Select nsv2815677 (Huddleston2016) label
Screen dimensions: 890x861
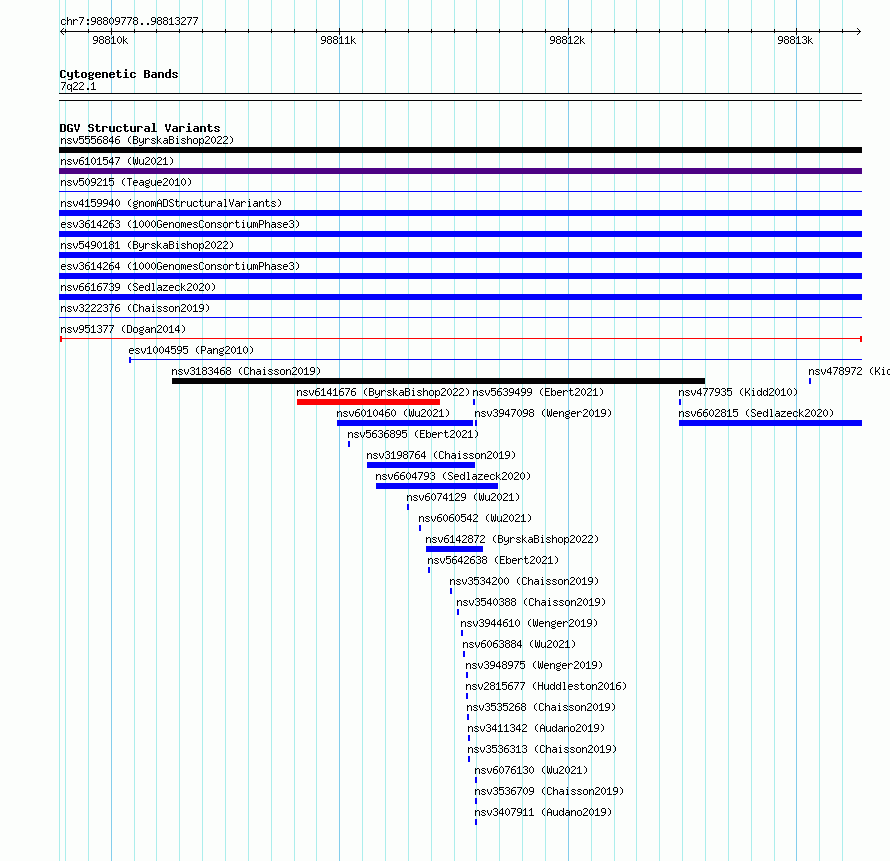(x=546, y=686)
